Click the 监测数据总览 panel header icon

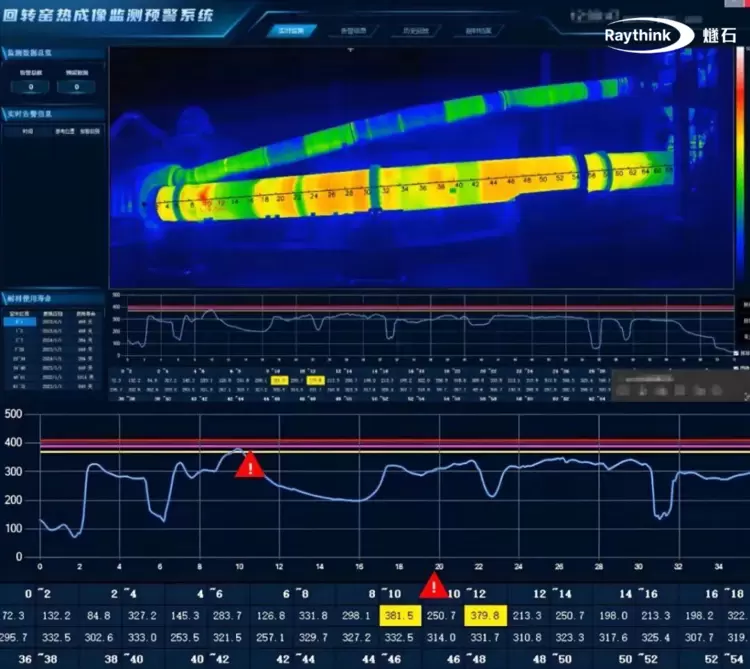pos(5,53)
